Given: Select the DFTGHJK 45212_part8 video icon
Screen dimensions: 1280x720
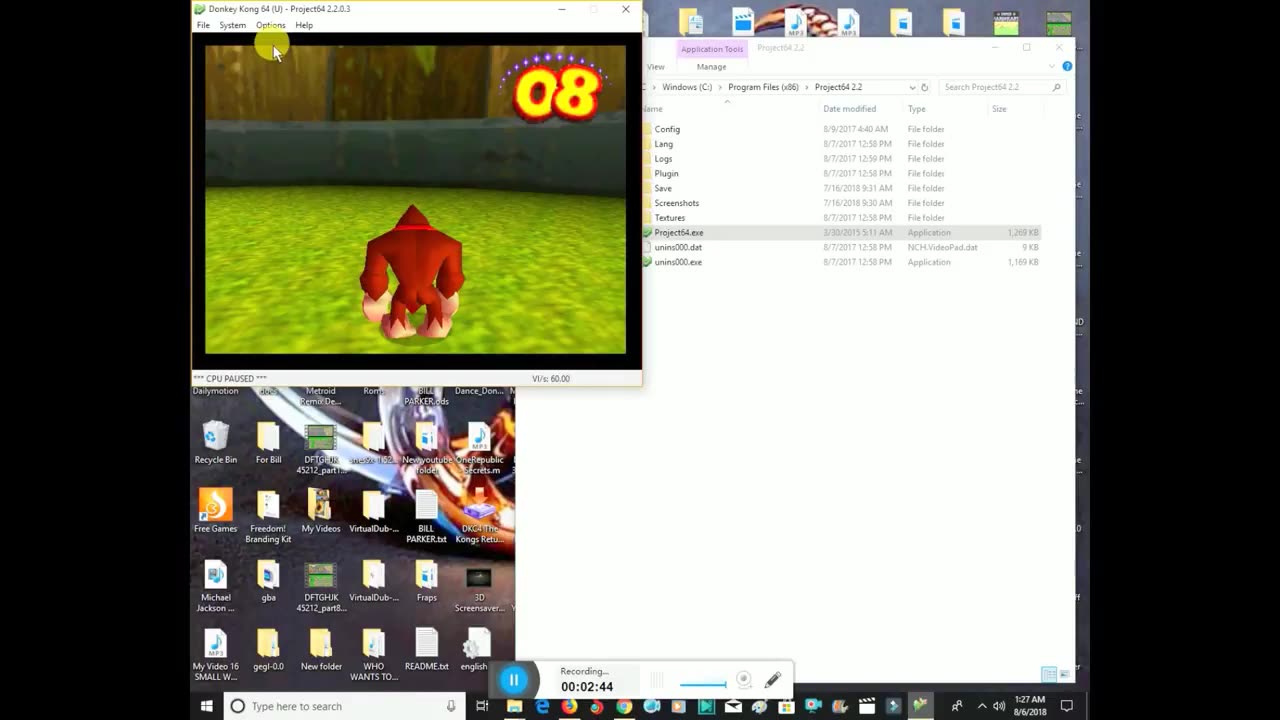Looking at the screenshot, I should coord(321,586).
